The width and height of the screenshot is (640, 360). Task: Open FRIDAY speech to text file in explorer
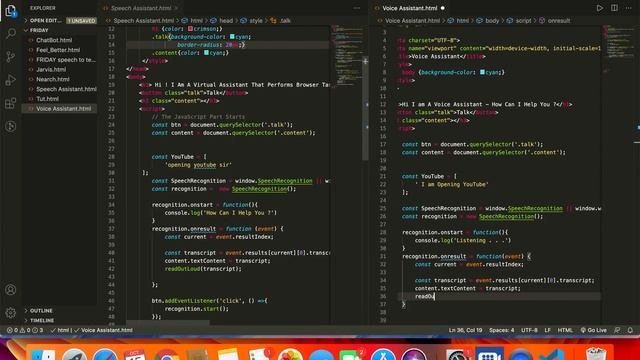[65, 60]
